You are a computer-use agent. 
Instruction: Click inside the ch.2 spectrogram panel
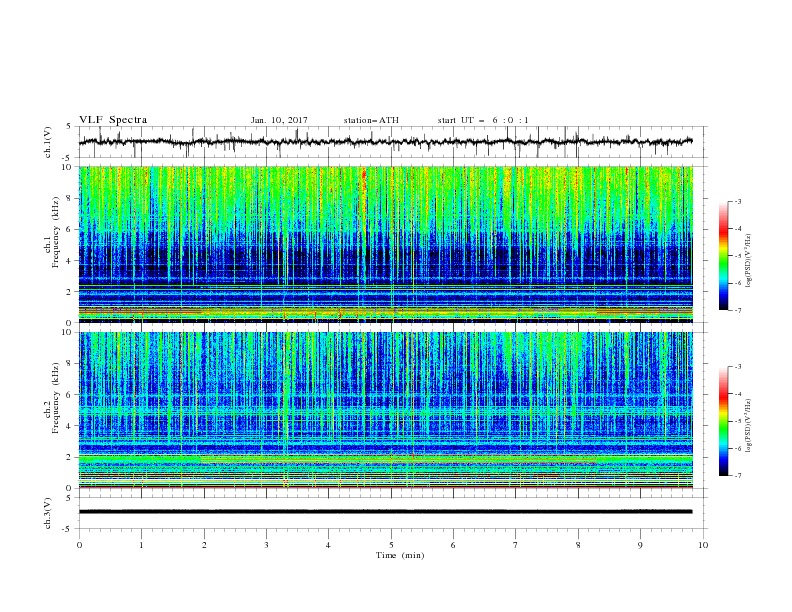(386, 410)
